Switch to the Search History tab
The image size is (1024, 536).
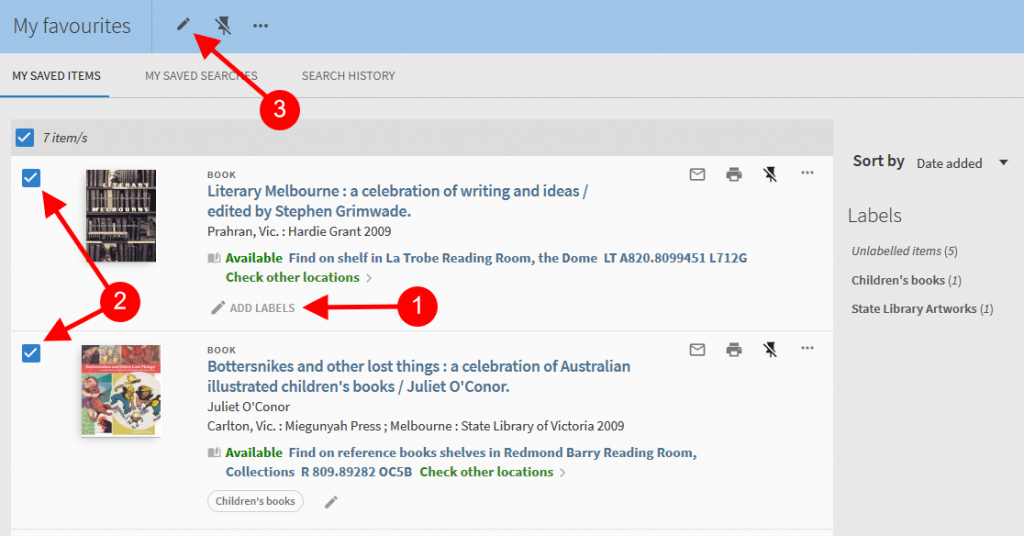click(348, 76)
